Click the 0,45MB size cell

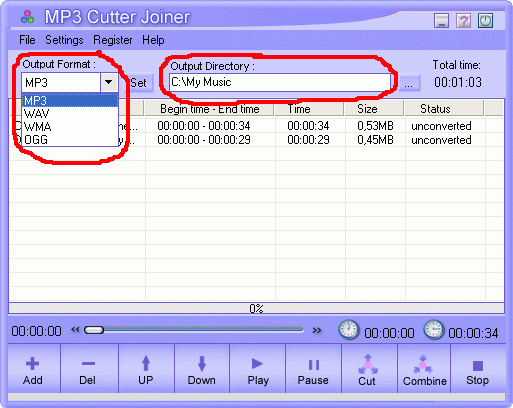(x=375, y=140)
